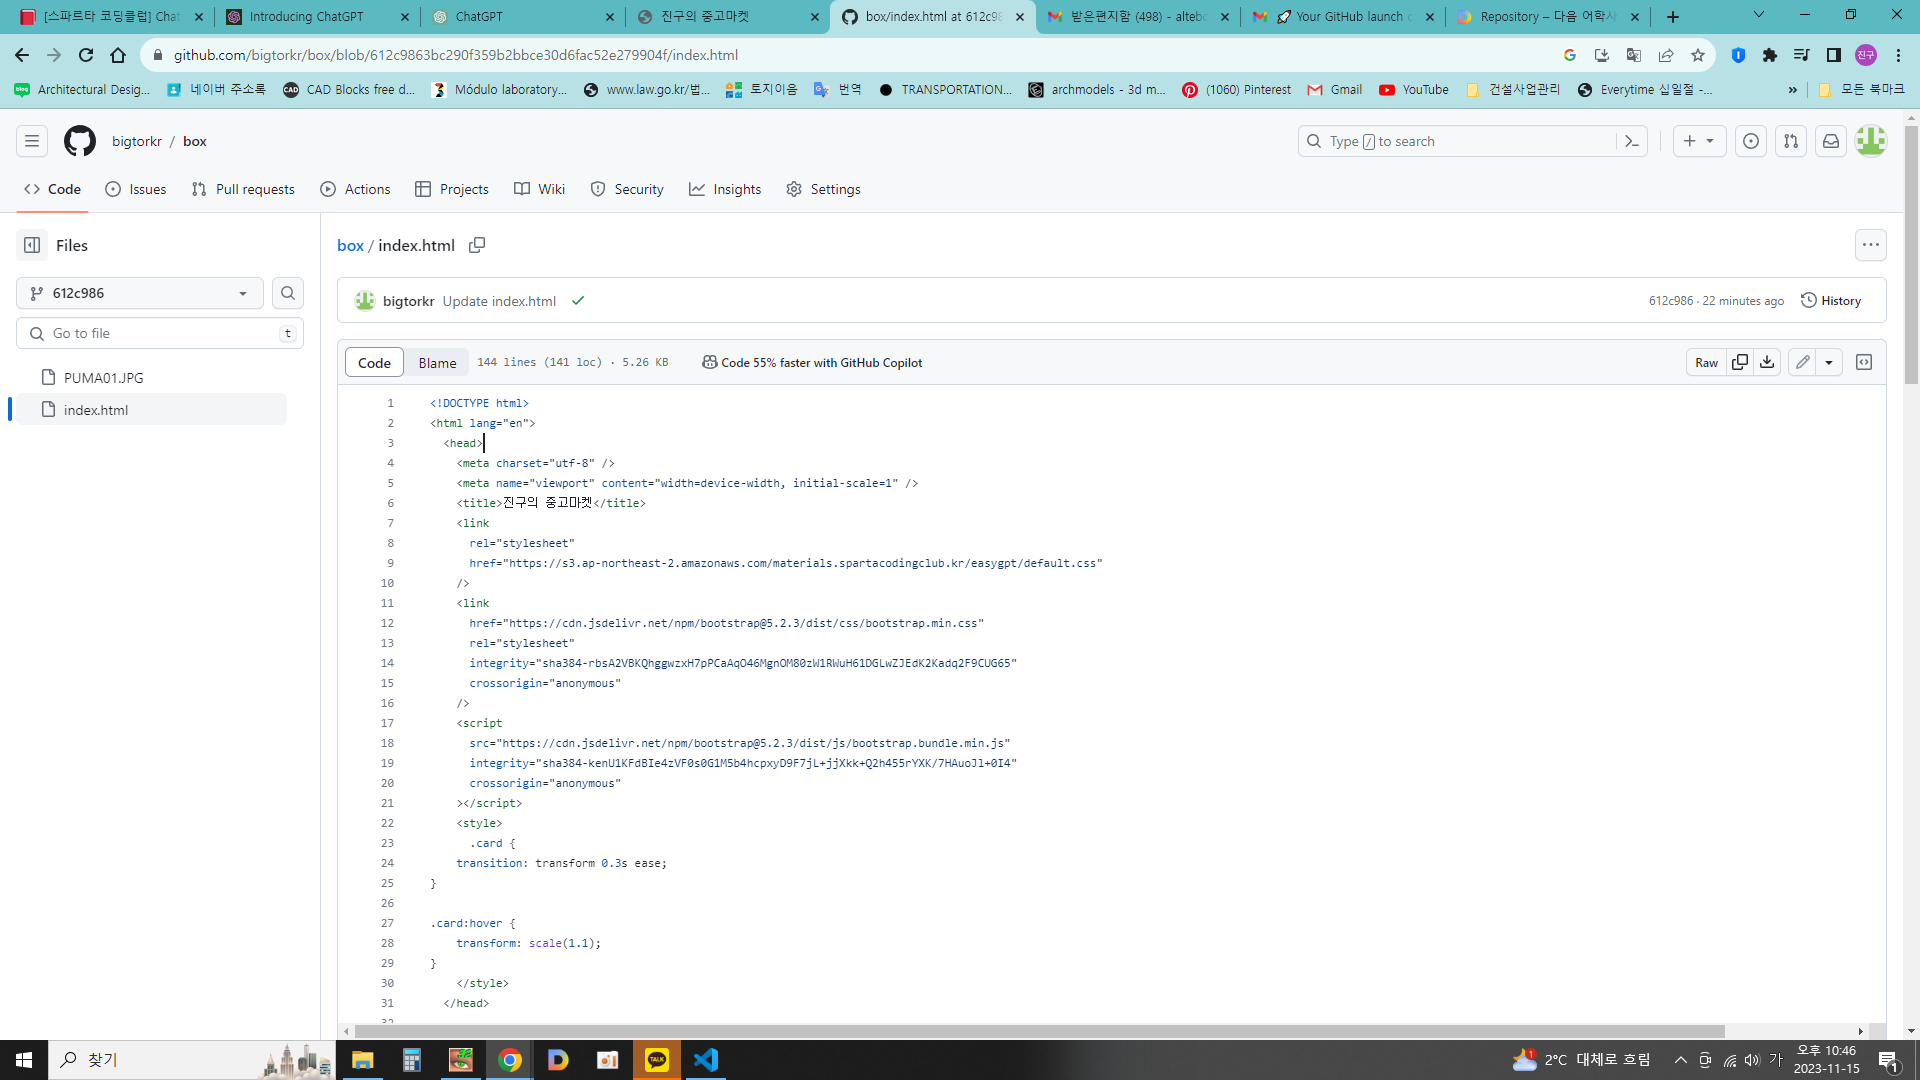Switch to Your GitHub launch browser tab
1920x1080 pixels.
(1342, 16)
